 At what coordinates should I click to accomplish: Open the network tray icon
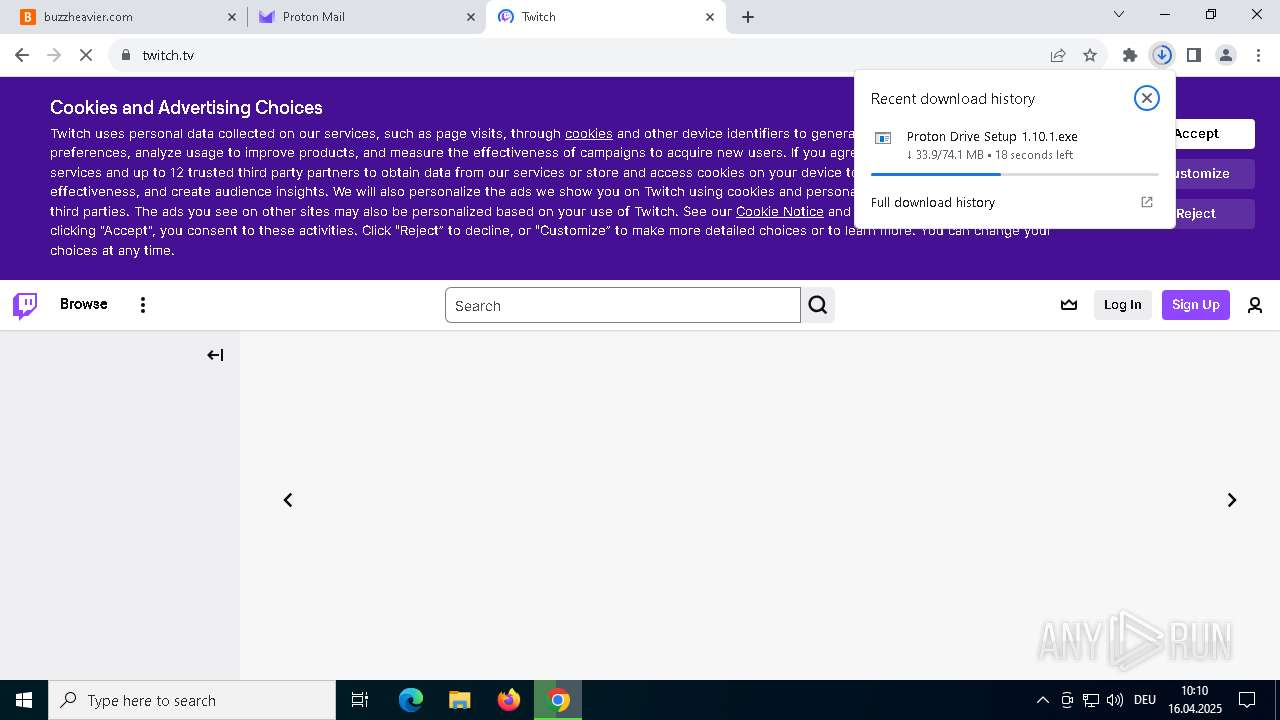click(x=1091, y=700)
